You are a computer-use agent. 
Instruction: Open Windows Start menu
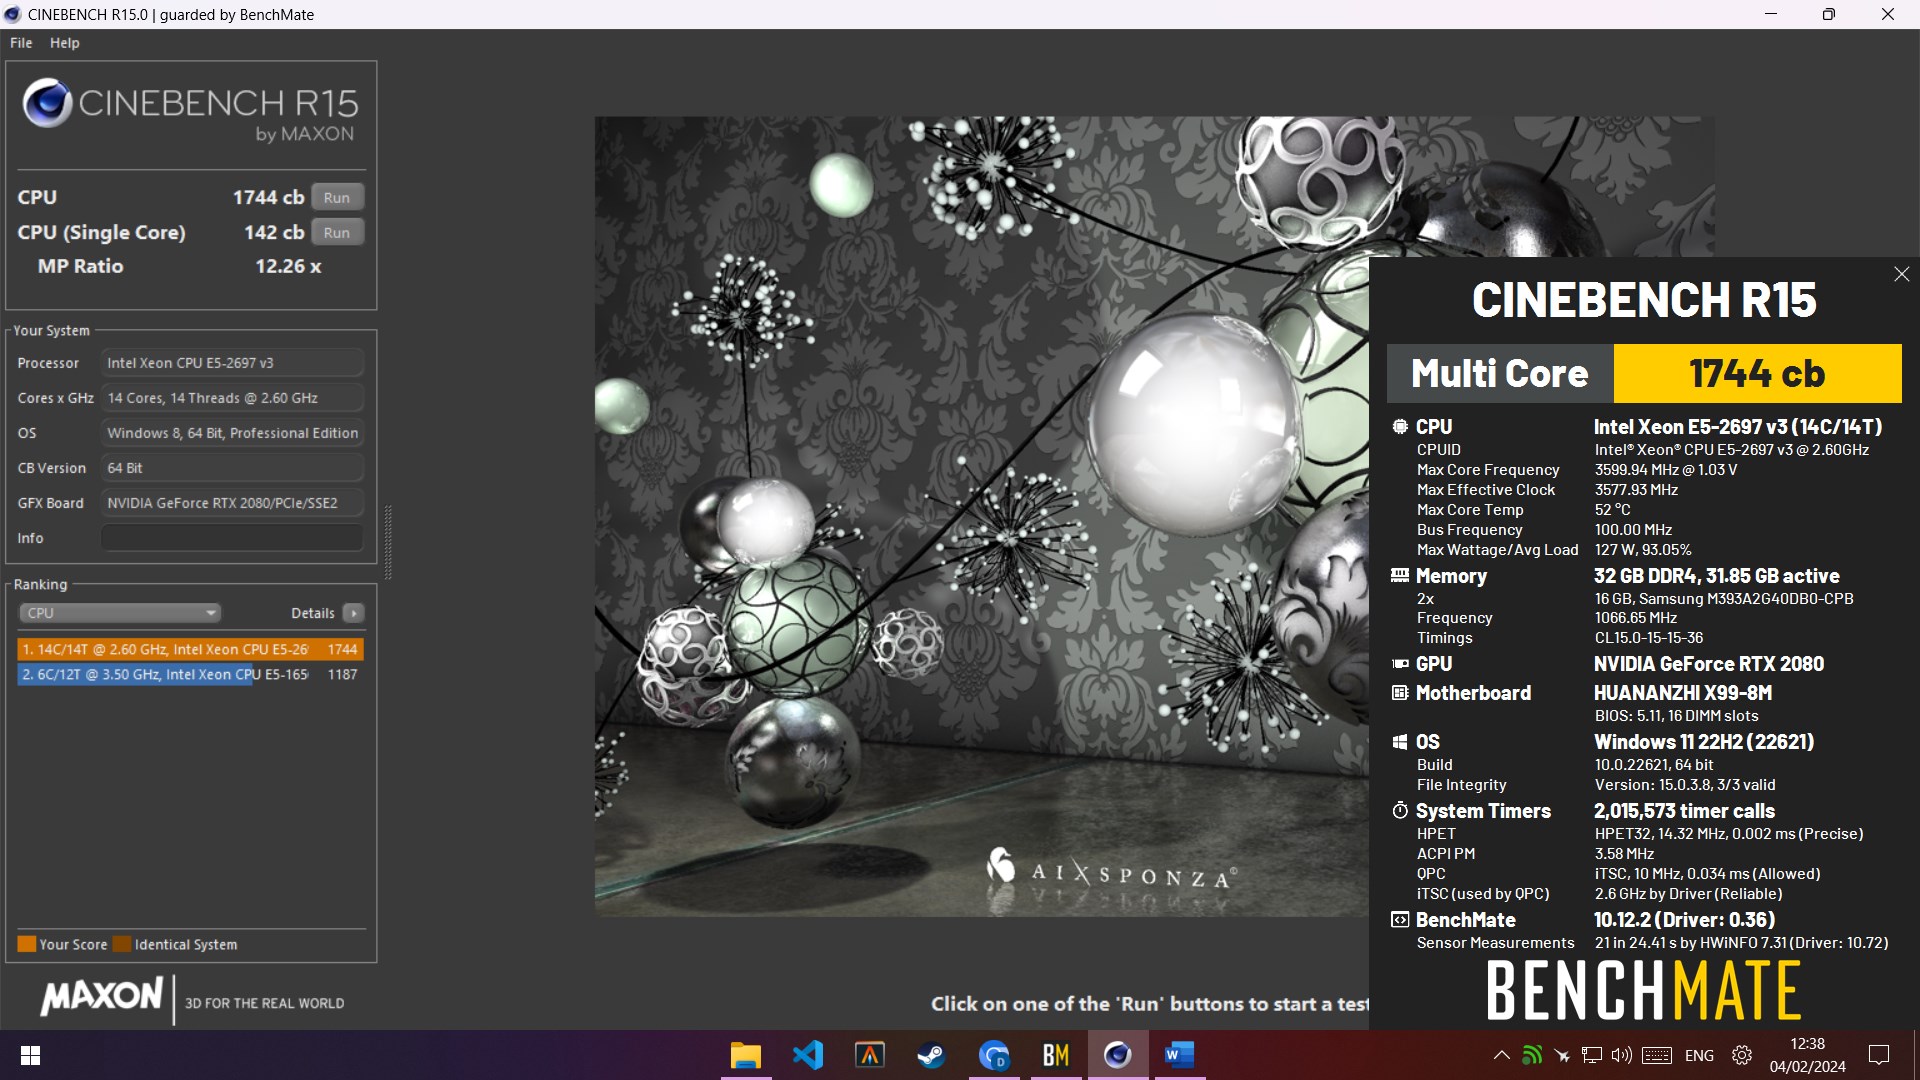click(30, 1055)
